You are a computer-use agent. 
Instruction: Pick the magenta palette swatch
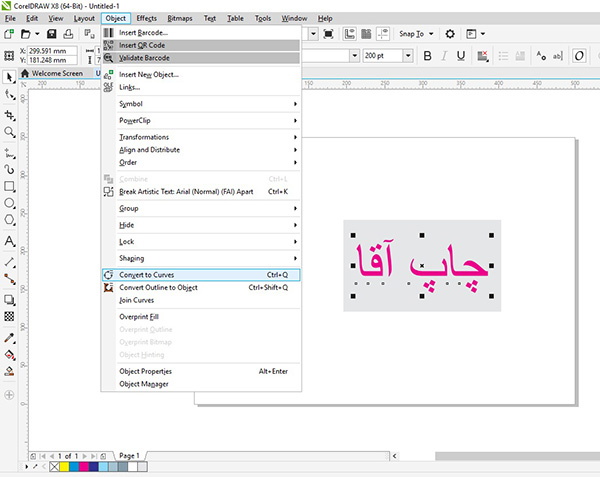pyautogui.click(x=83, y=466)
